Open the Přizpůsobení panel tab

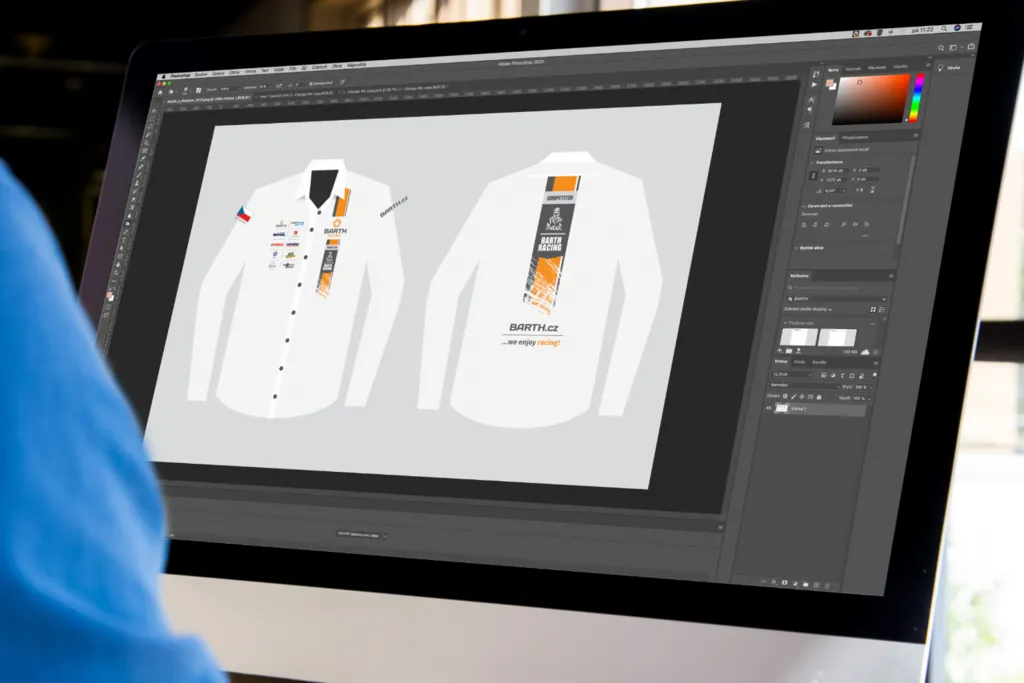click(x=854, y=138)
